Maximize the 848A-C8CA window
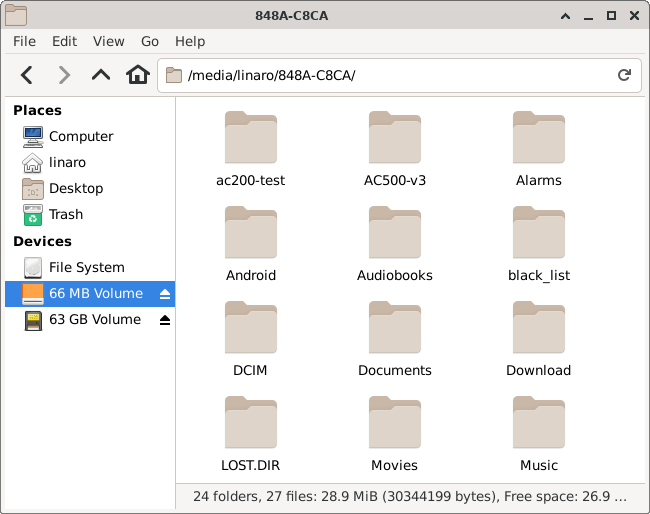Screen dimensions: 650x514 coord(611,16)
